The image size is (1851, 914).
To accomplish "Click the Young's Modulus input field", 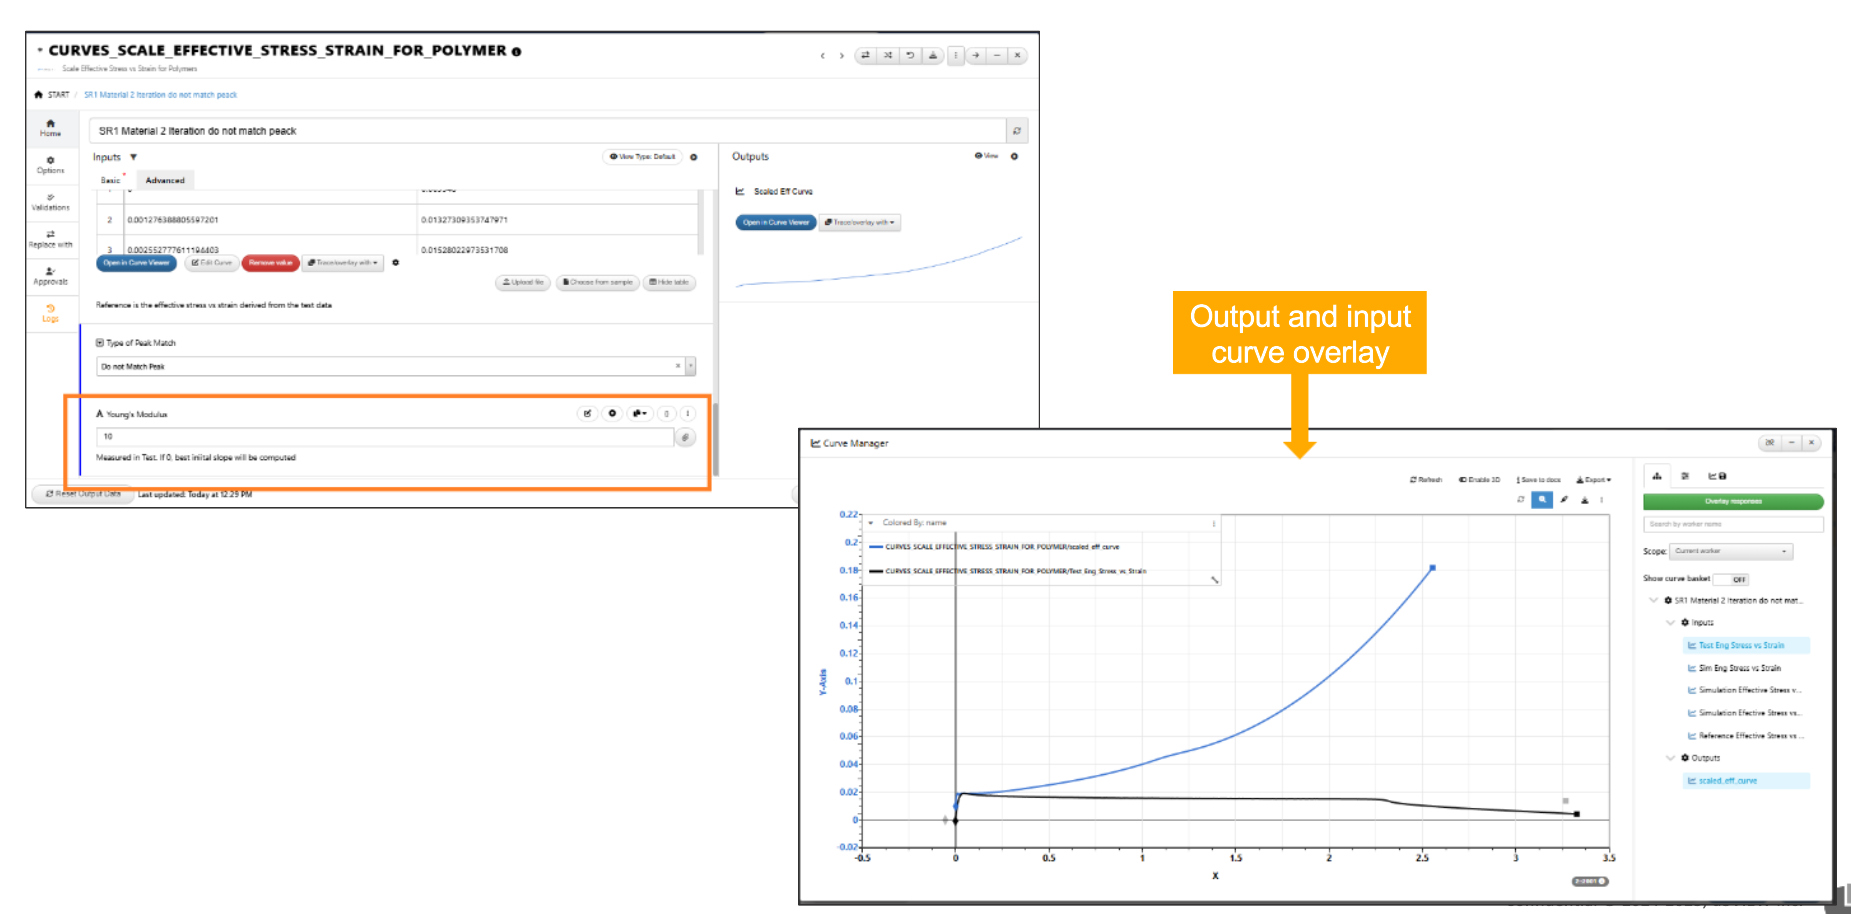I will 385,437.
